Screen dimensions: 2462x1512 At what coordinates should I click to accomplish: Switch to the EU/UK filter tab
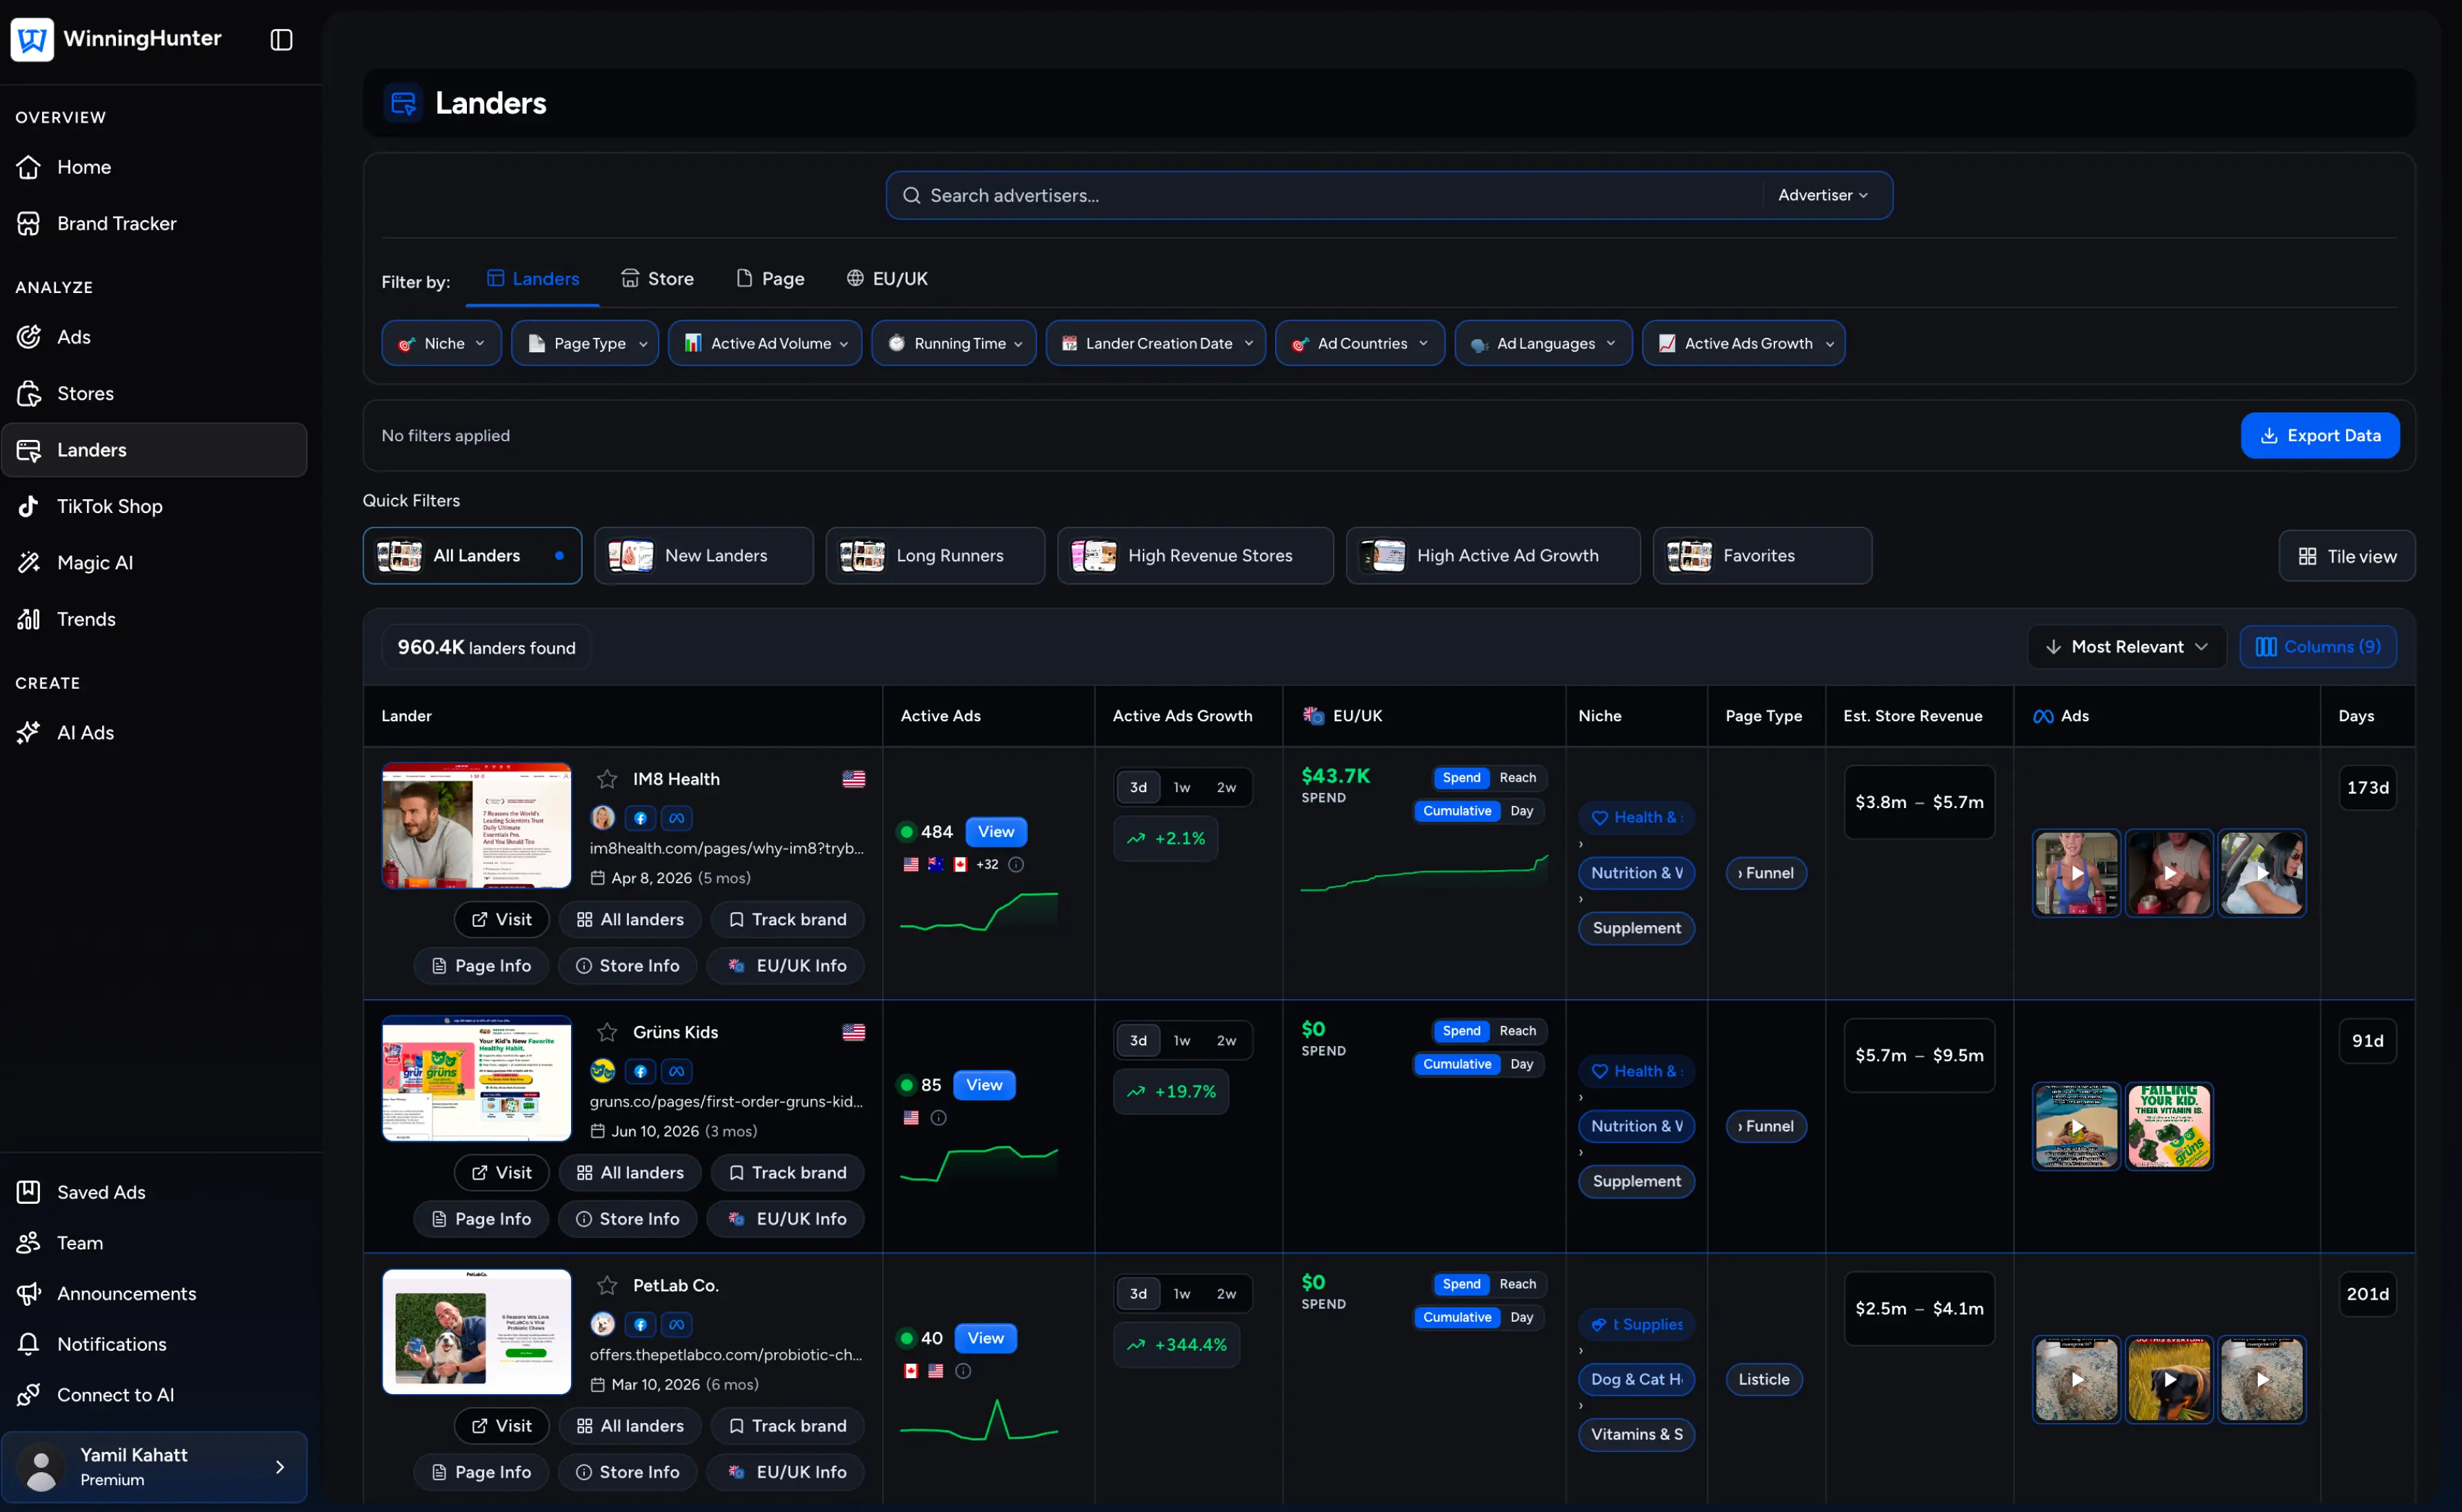(887, 279)
